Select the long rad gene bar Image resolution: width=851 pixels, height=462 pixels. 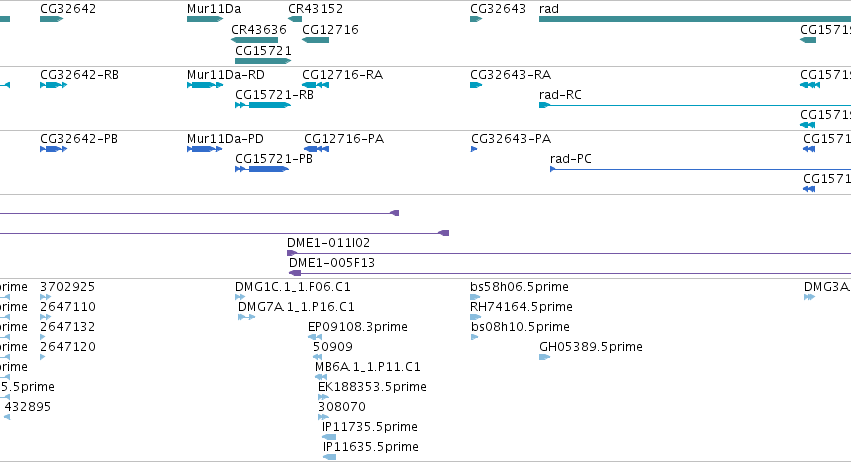(x=695, y=19)
